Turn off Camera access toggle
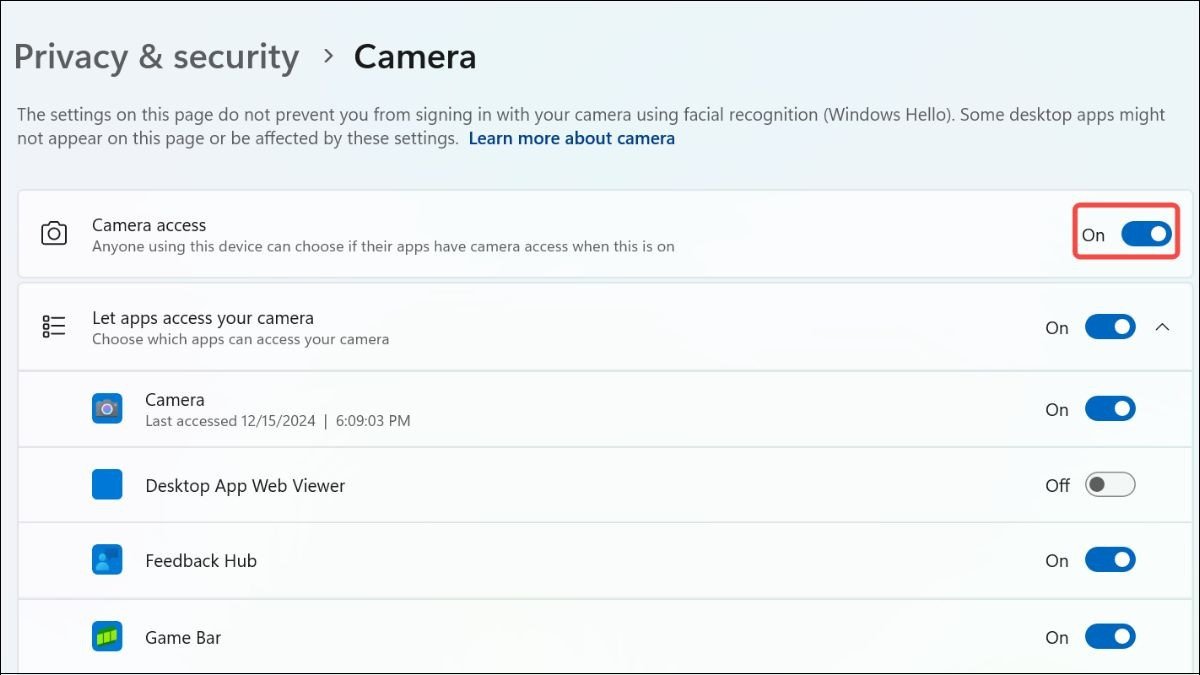The height and width of the screenshot is (675, 1200). [1146, 233]
